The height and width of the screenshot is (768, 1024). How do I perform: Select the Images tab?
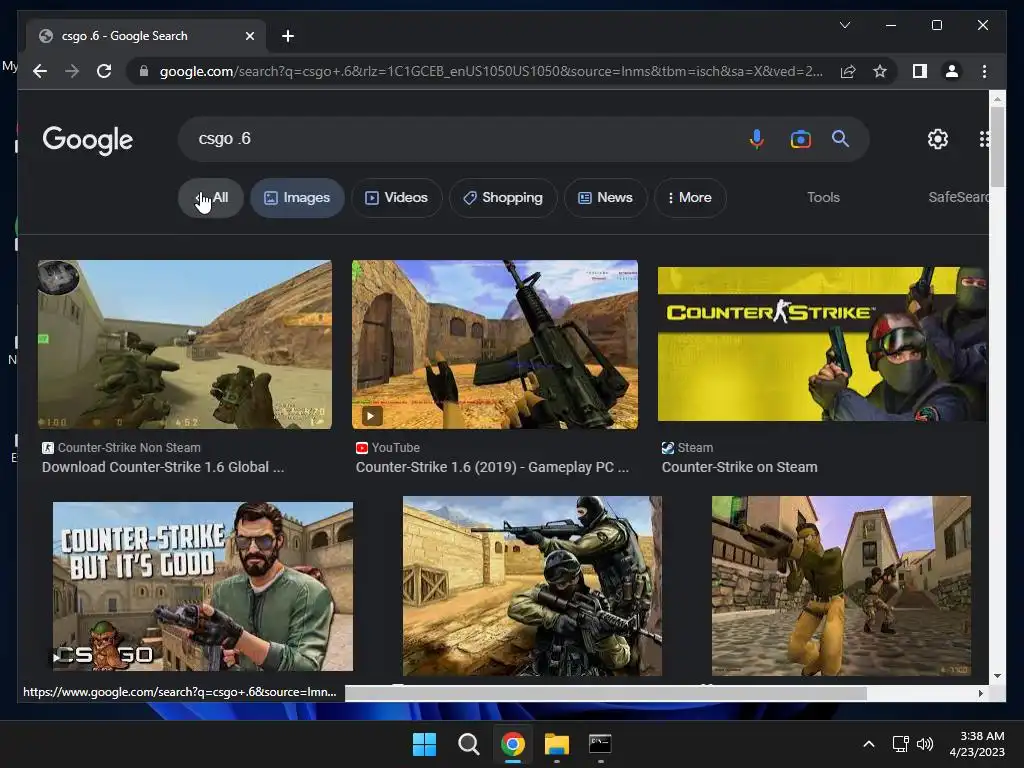pos(297,197)
